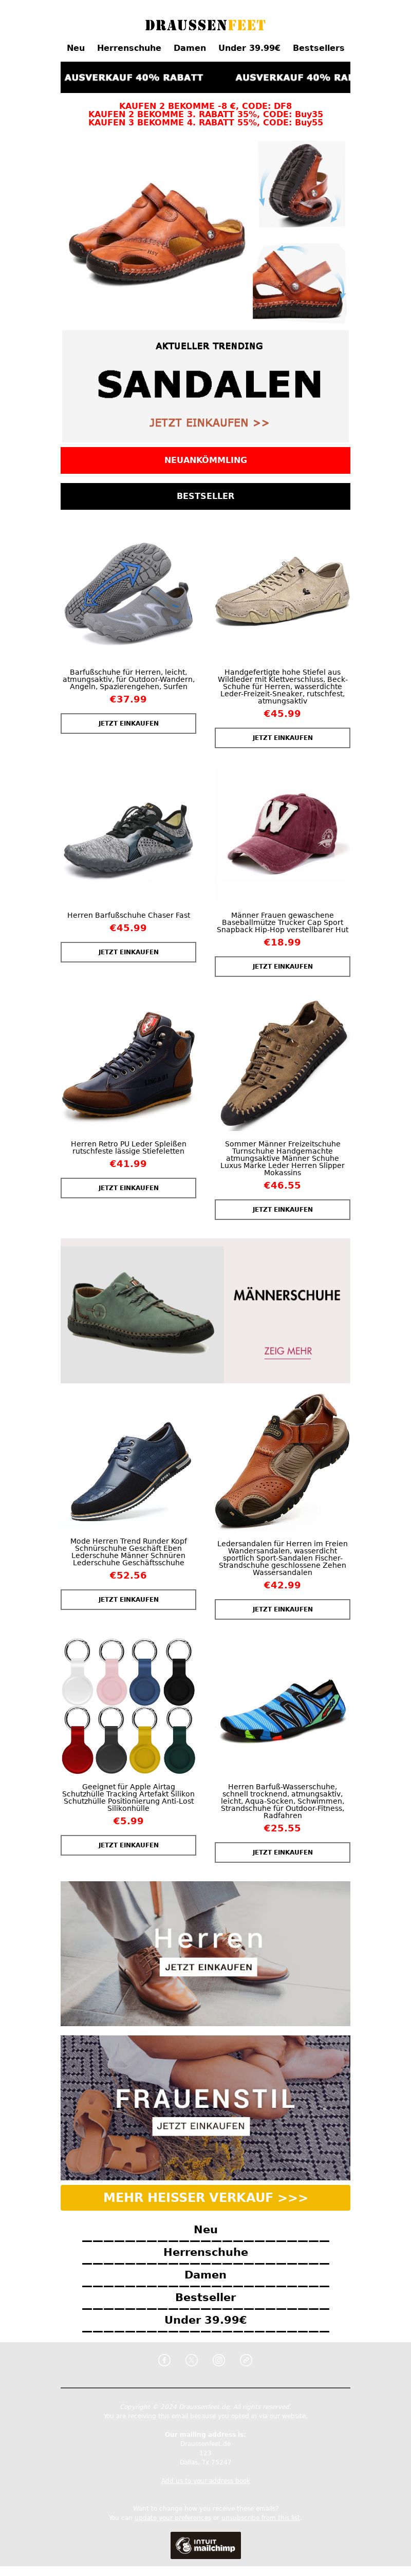Click Jetzt Einkaufen under the €37.99 barefoot shoe
The width and height of the screenshot is (411, 2576).
click(x=128, y=723)
